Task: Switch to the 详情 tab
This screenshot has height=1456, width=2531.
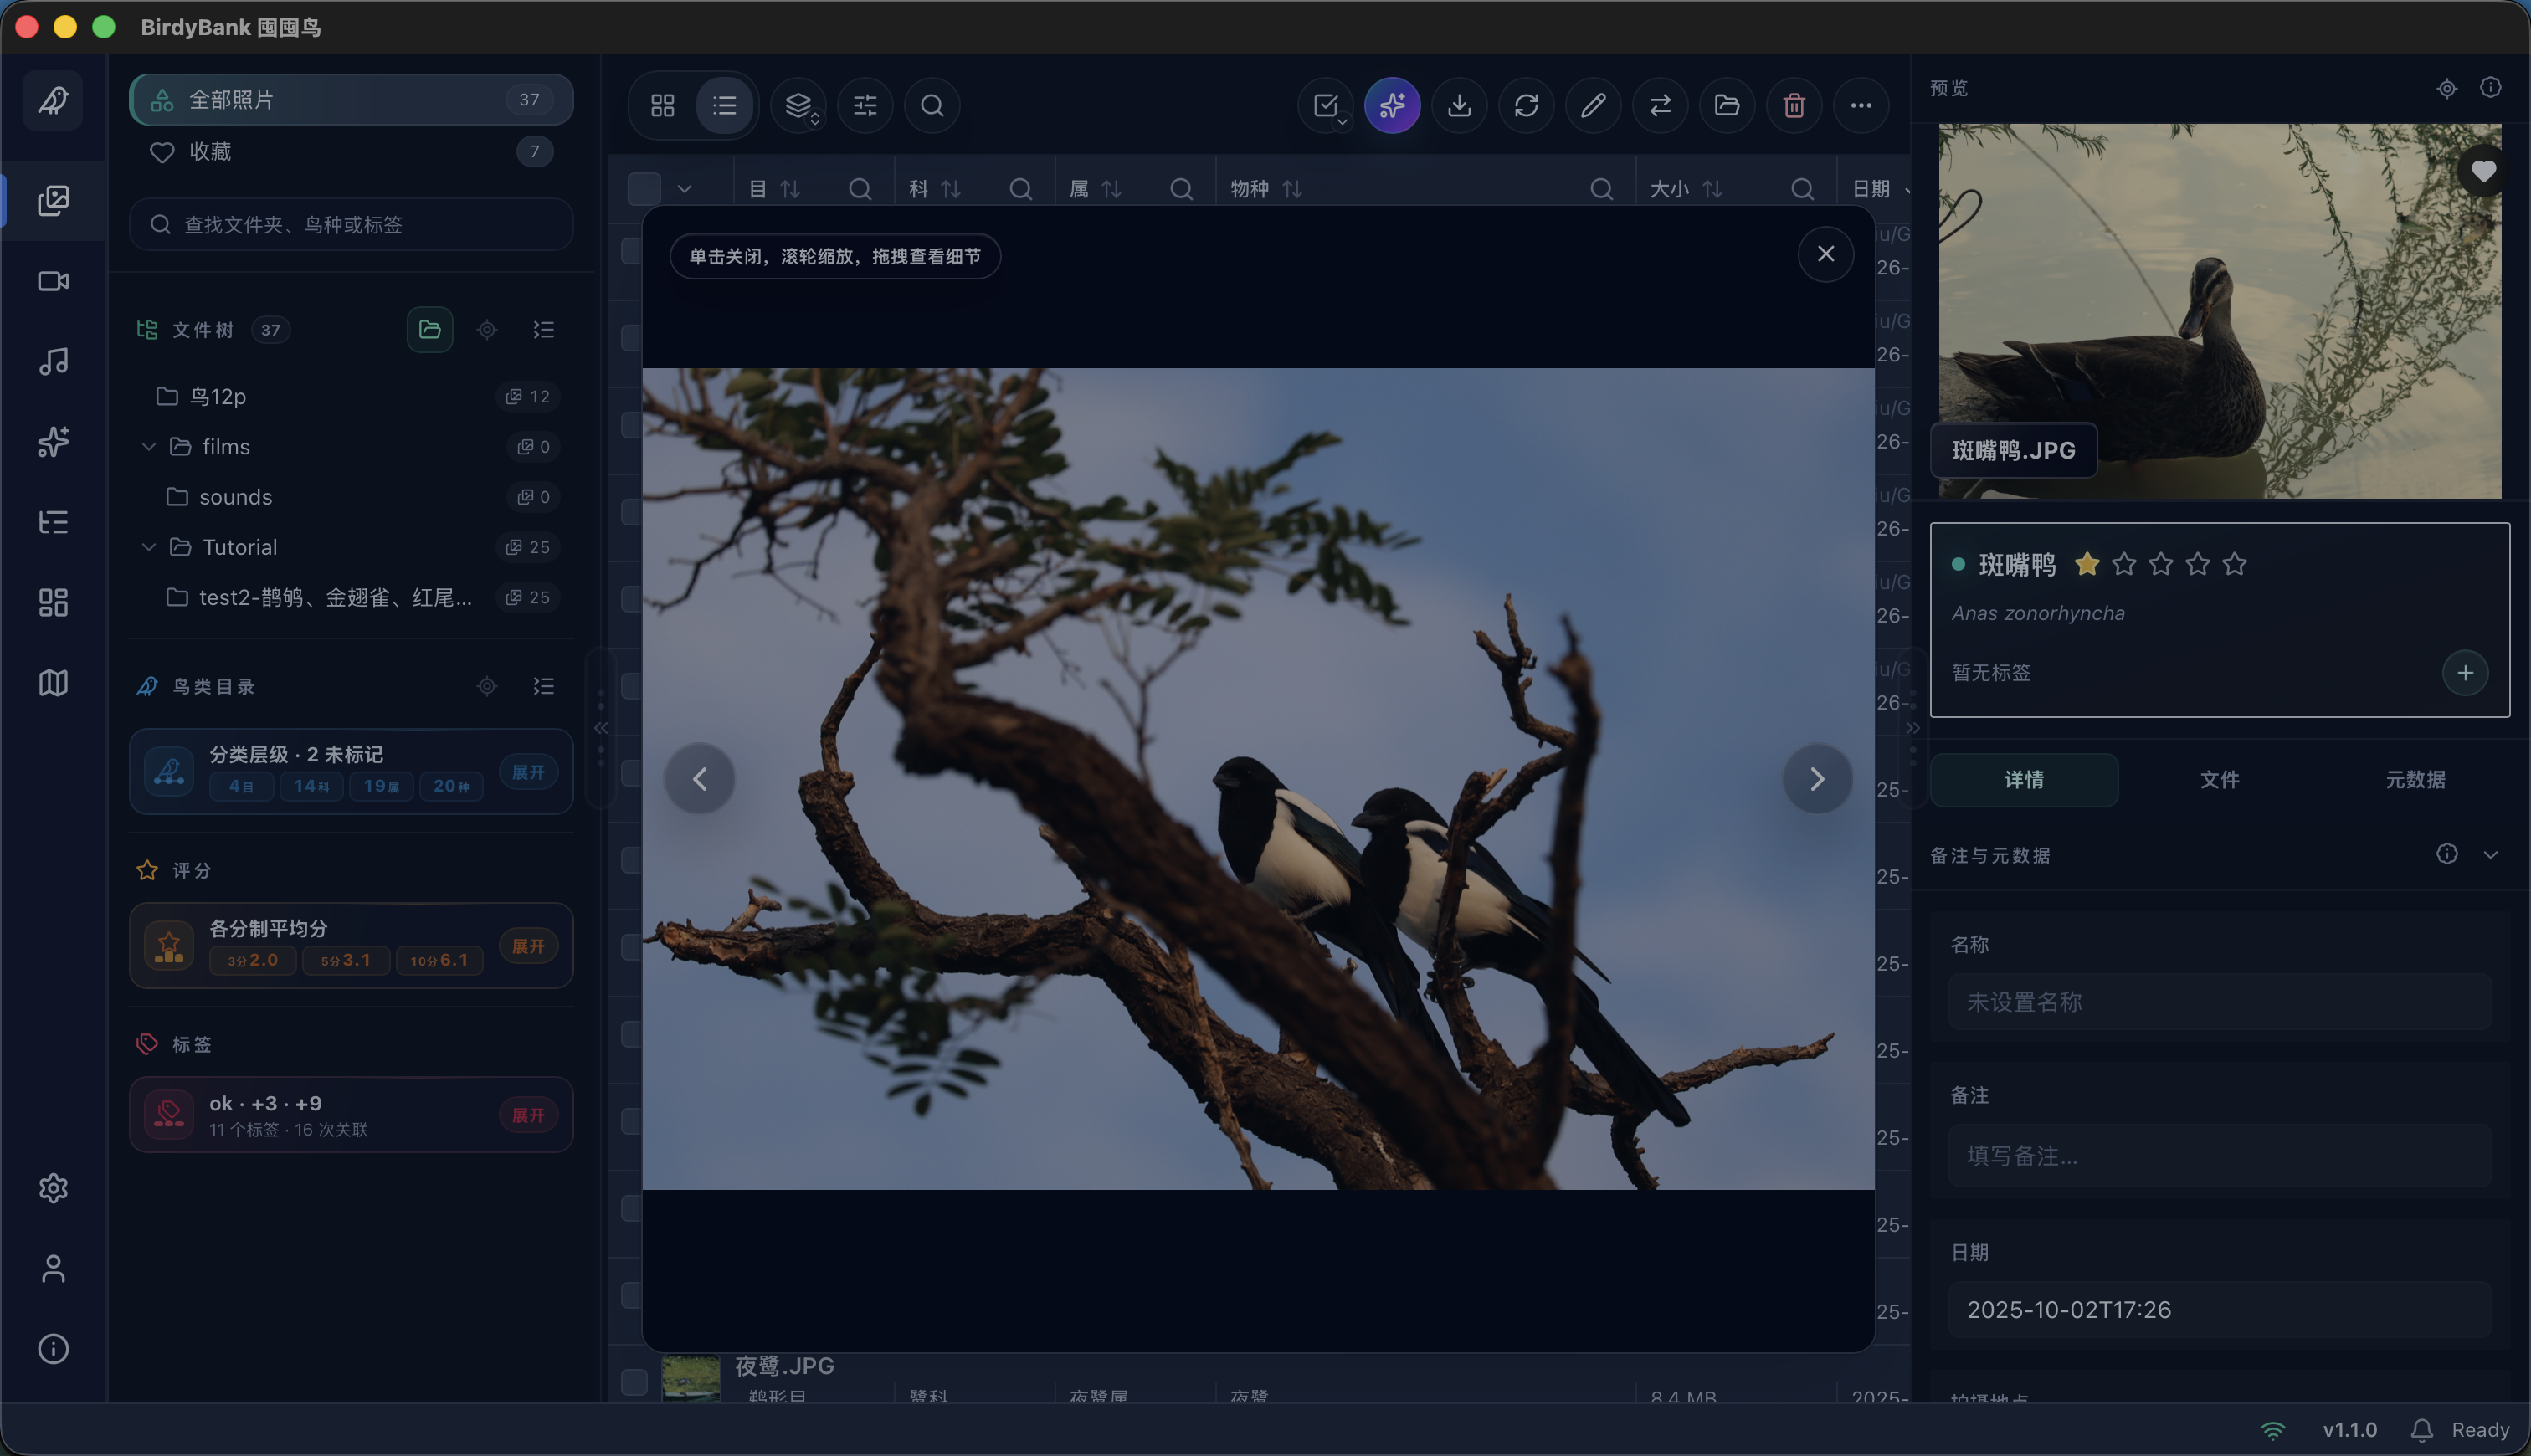Action: point(2024,780)
